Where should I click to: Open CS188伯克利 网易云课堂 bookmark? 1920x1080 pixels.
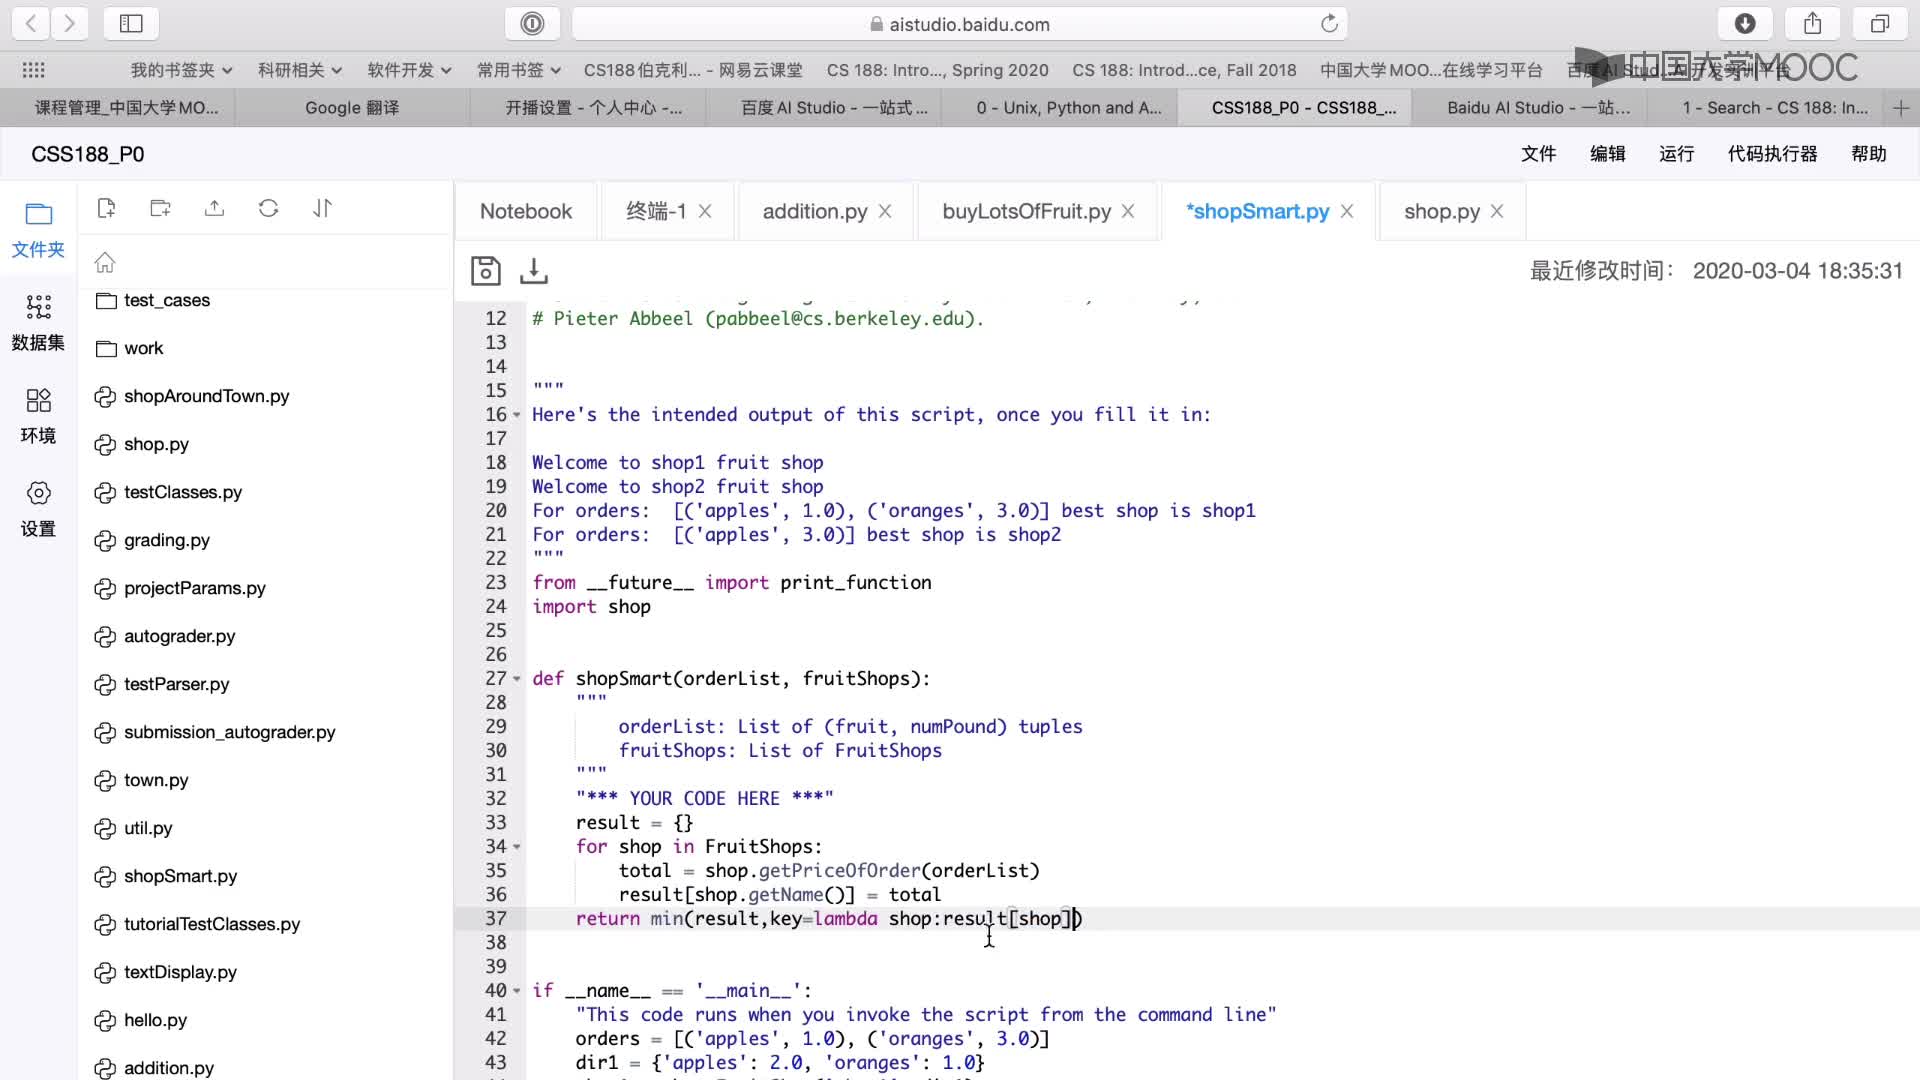click(693, 70)
